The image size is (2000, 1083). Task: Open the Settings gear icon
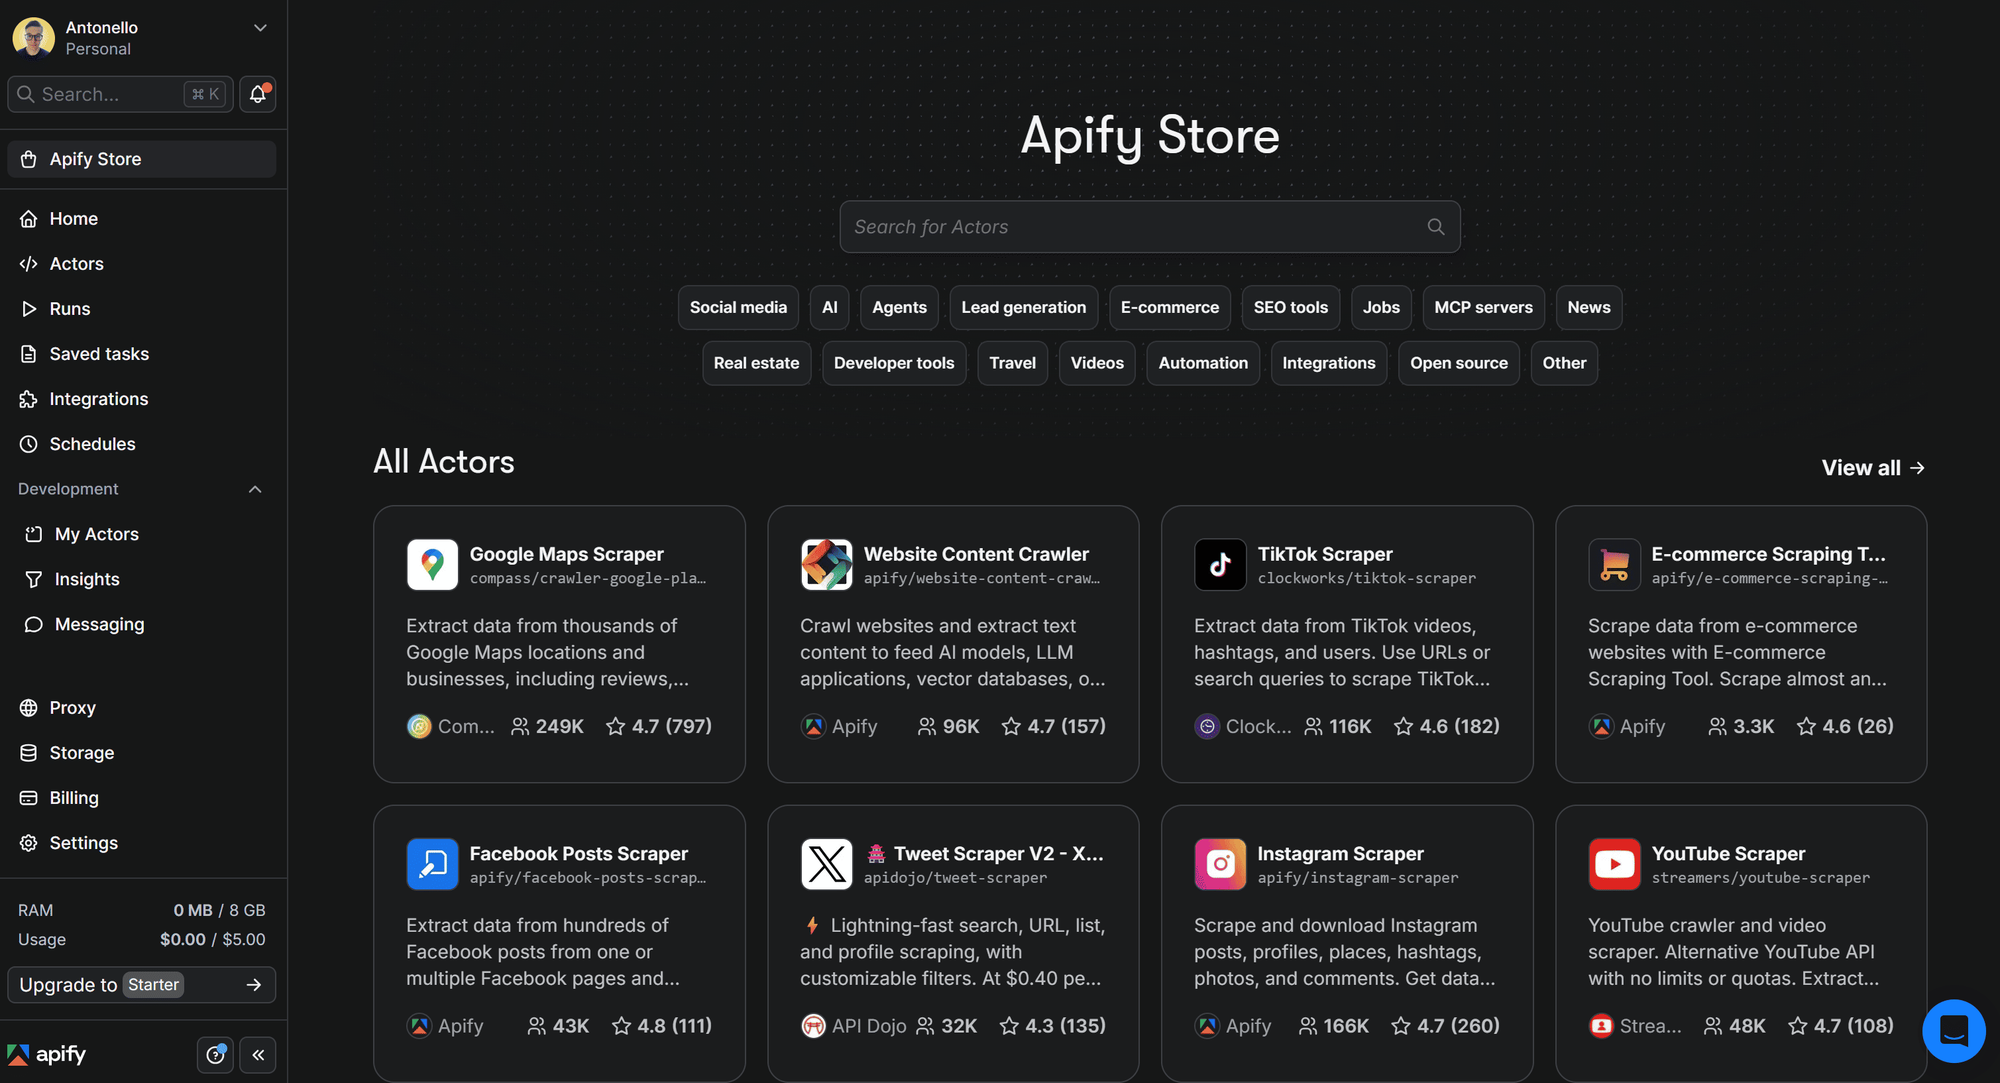click(30, 842)
